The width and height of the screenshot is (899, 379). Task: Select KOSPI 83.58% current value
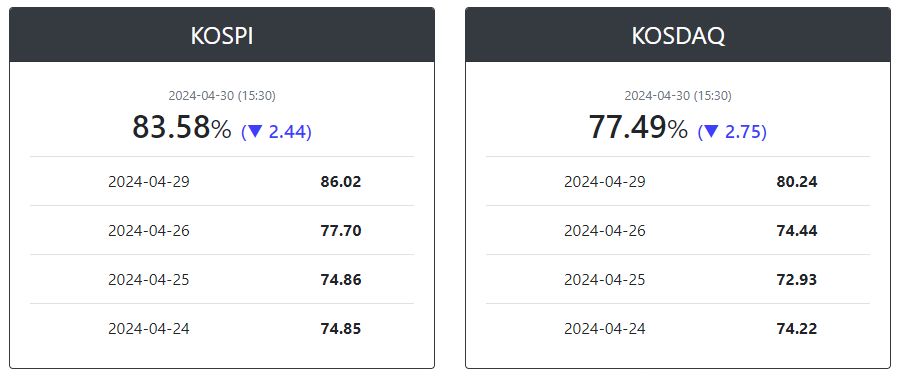click(x=182, y=127)
